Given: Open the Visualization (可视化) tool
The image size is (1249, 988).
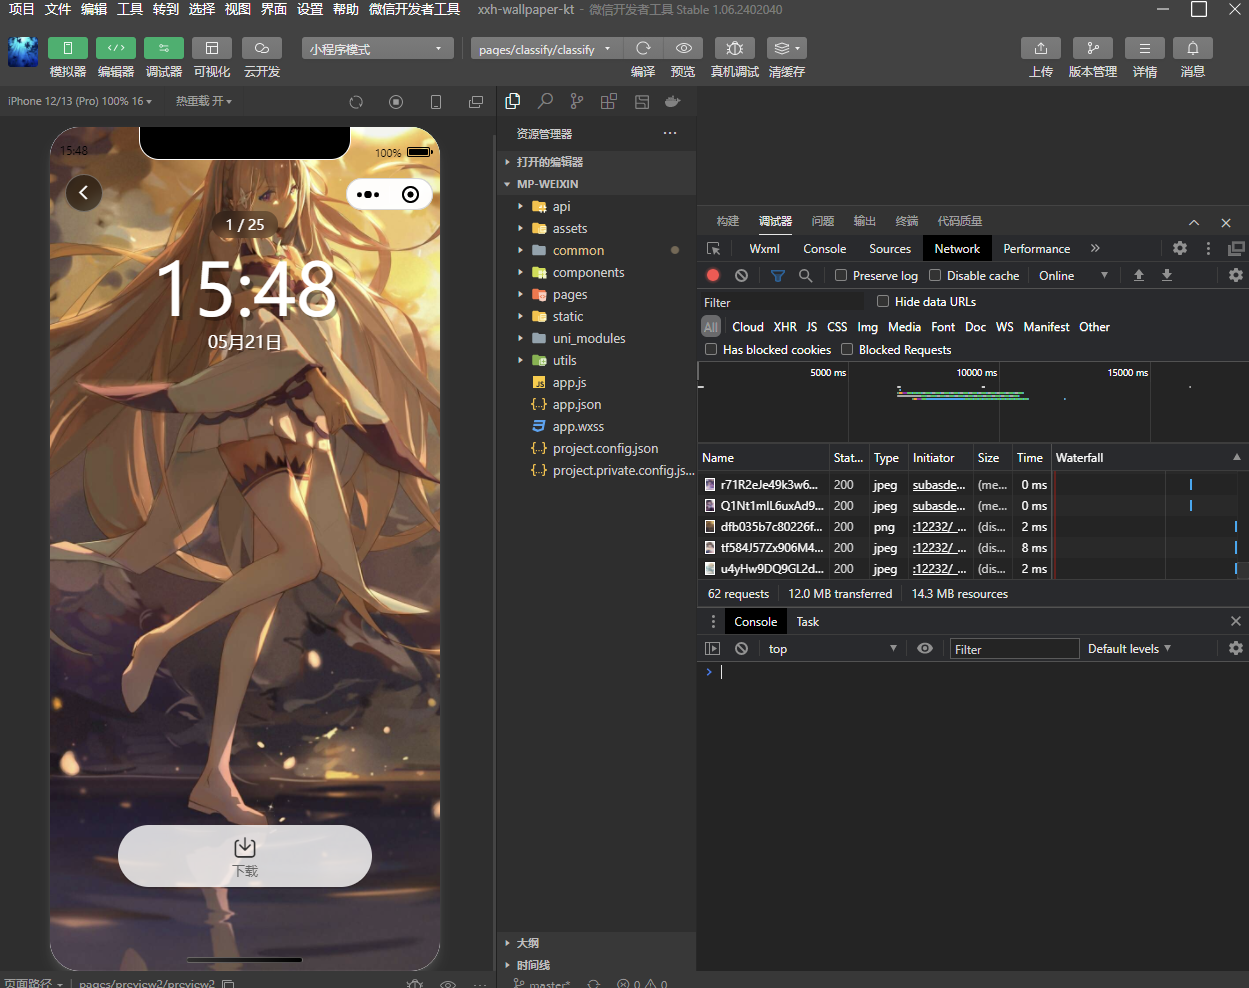Looking at the screenshot, I should pos(212,48).
